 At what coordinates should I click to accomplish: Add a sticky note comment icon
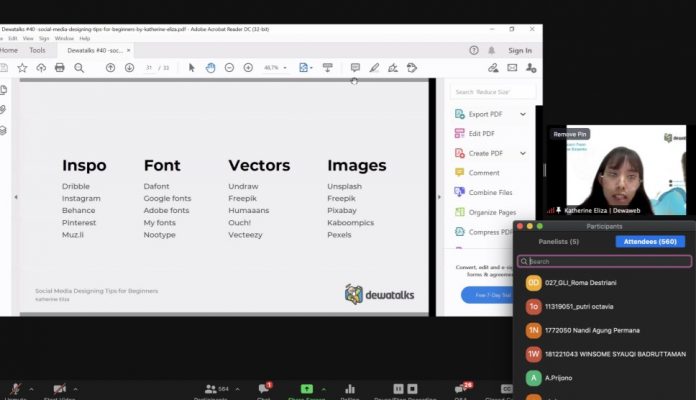pos(355,67)
